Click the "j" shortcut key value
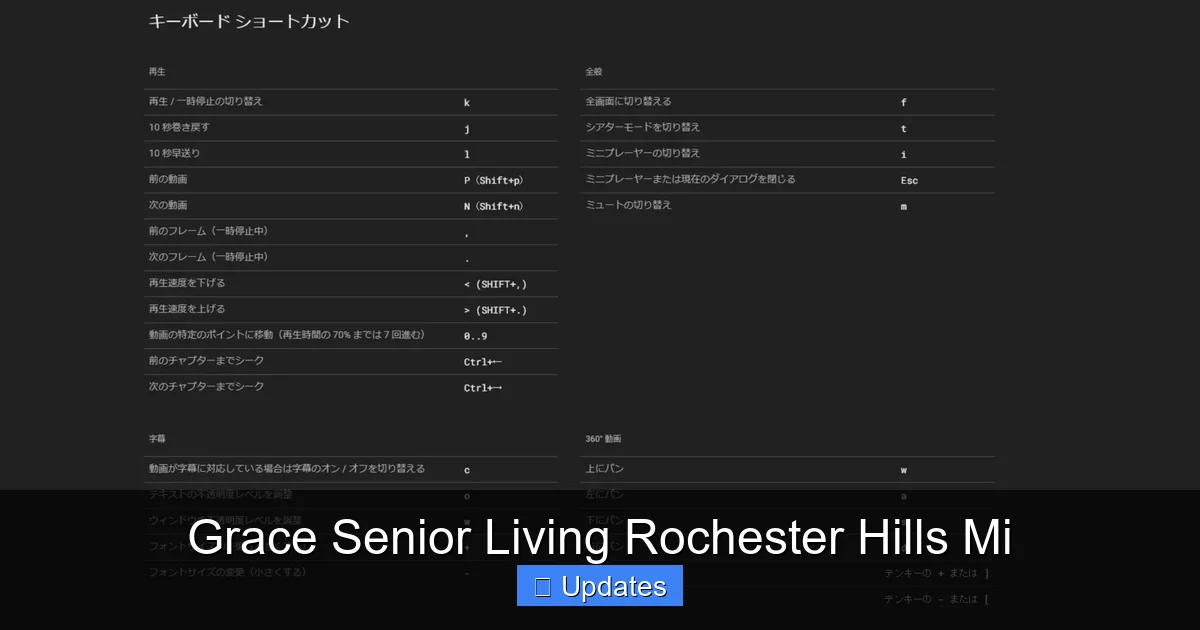The image size is (1200, 630). tap(467, 129)
